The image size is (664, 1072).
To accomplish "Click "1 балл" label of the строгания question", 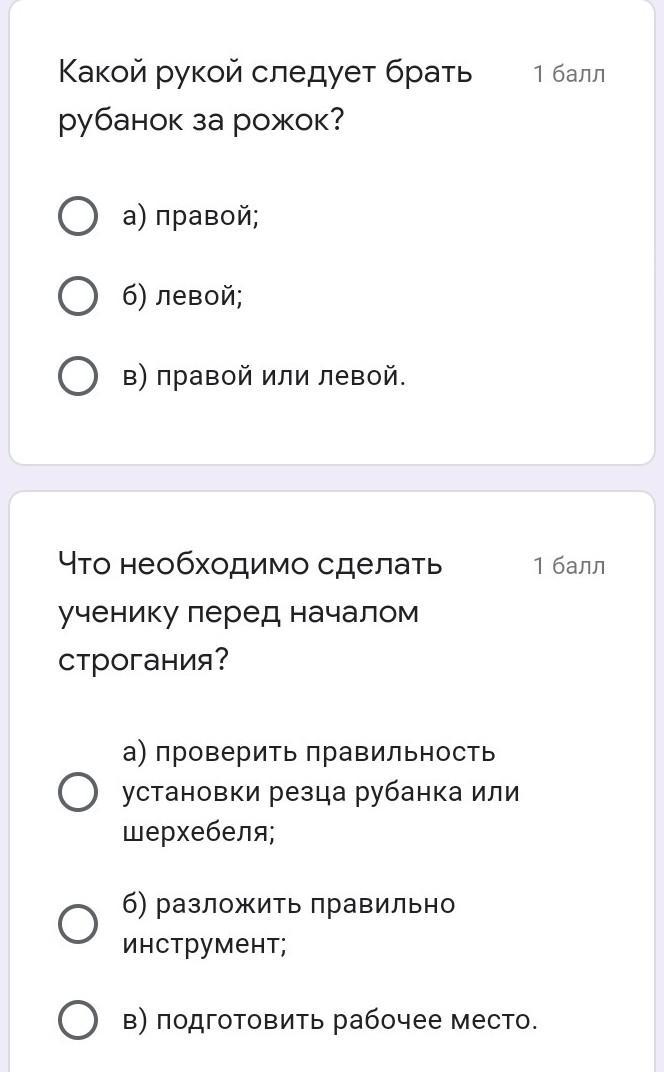I will (x=569, y=566).
